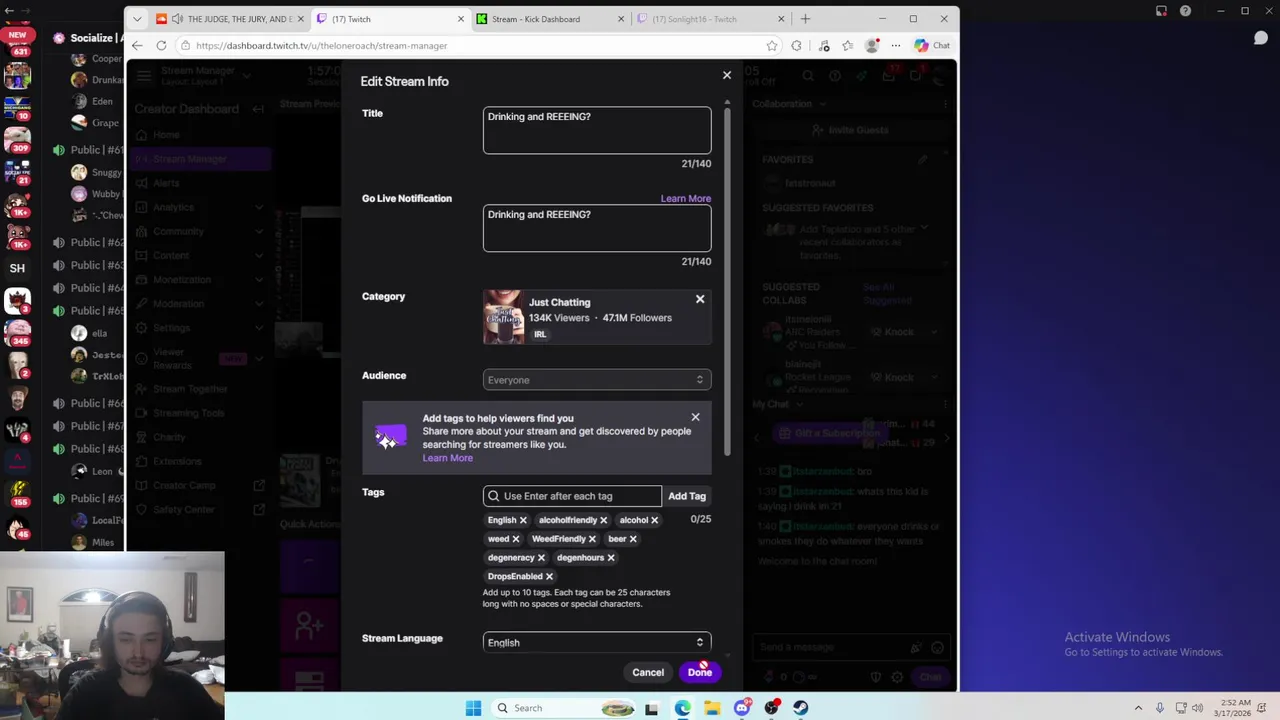This screenshot has height=720, width=1280.
Task: Open the Audience dropdown
Action: (597, 380)
